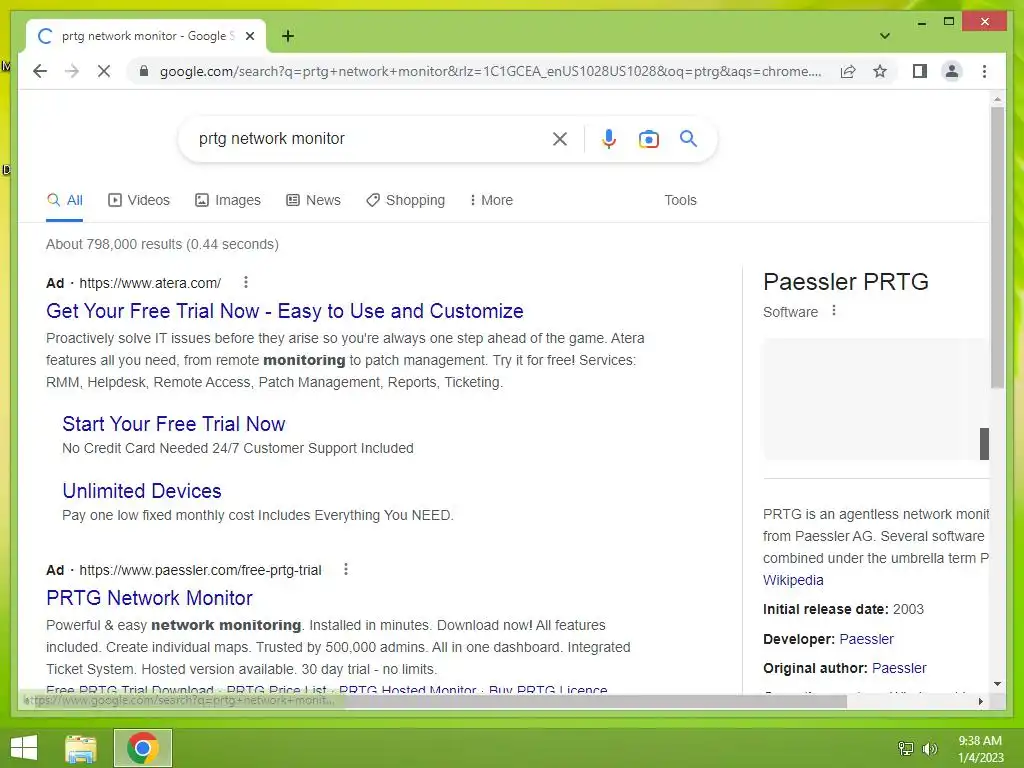This screenshot has height=768, width=1024.
Task: Open Original author Paessler link
Action: (899, 668)
